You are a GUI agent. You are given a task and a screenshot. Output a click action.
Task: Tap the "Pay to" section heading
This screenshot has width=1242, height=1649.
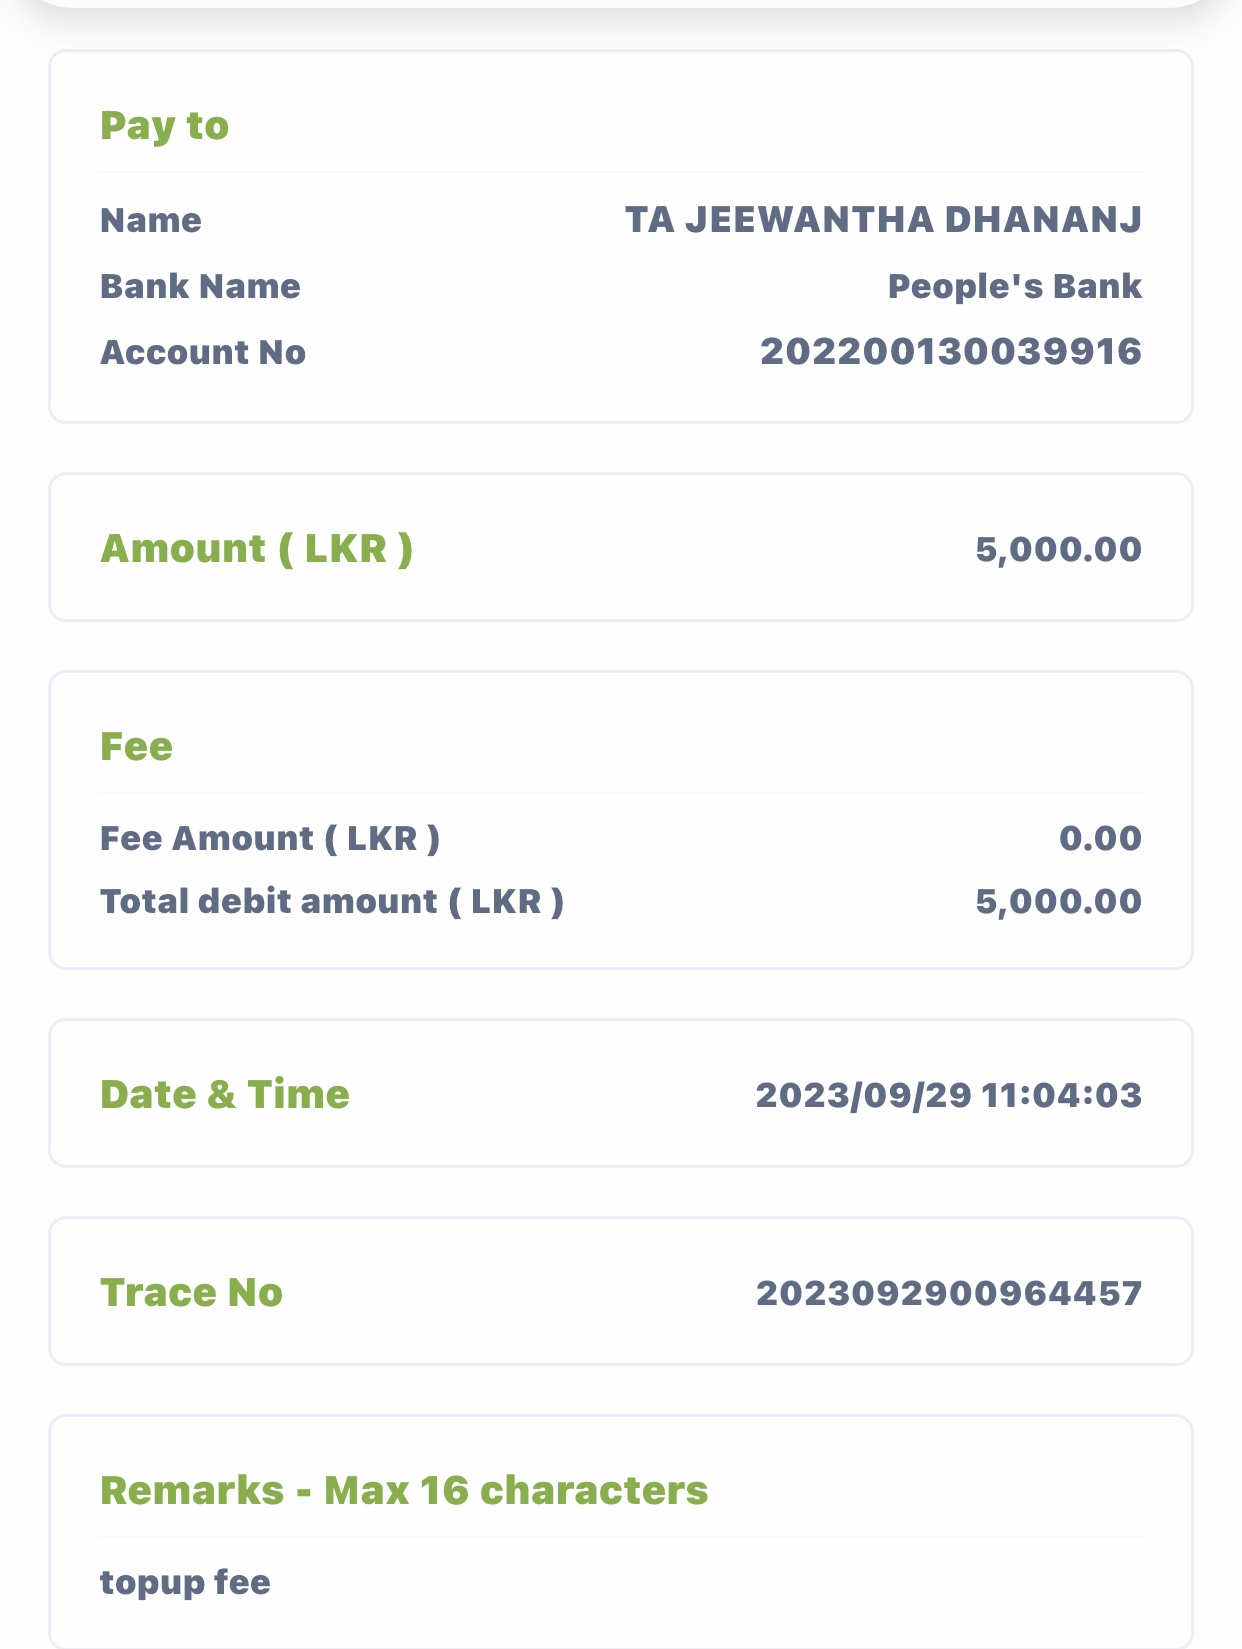tap(164, 127)
